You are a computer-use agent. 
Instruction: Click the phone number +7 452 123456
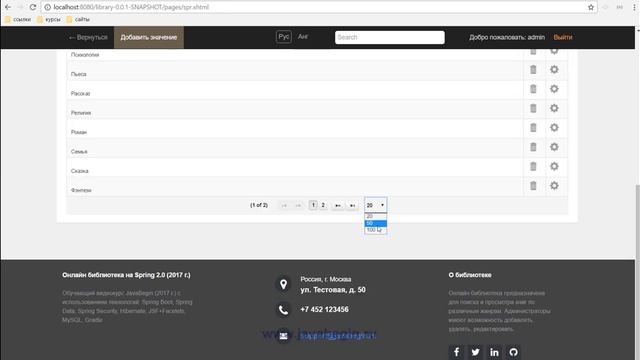tap(324, 309)
